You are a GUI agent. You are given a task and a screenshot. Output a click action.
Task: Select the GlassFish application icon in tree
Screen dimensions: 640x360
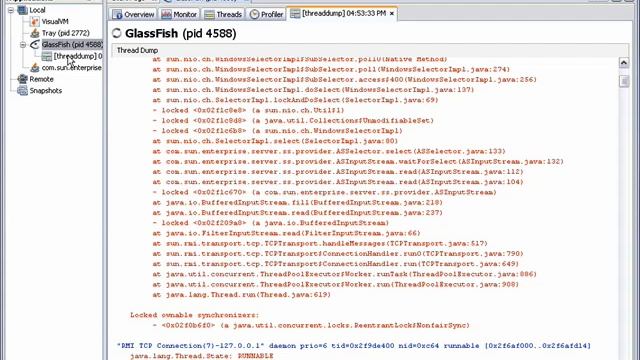pos(35,44)
